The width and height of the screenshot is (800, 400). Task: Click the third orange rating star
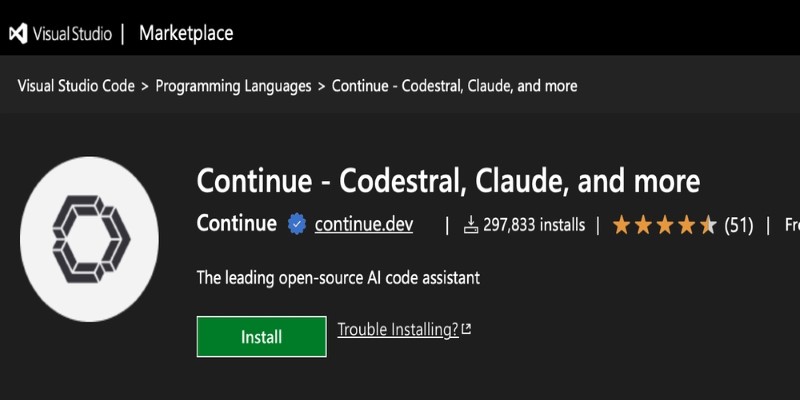(x=665, y=224)
